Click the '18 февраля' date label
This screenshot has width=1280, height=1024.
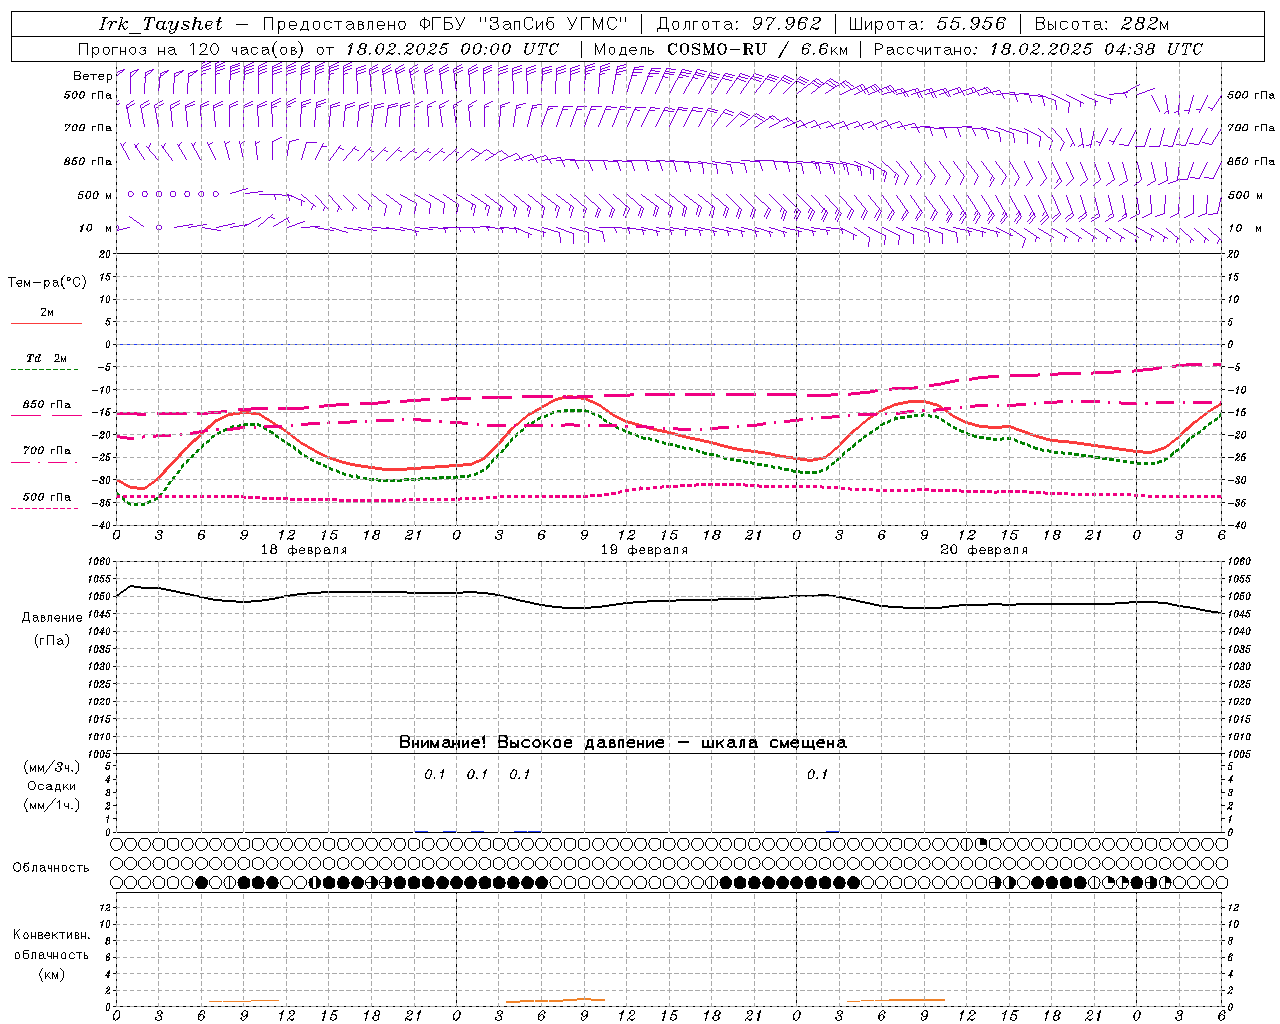click(304, 550)
